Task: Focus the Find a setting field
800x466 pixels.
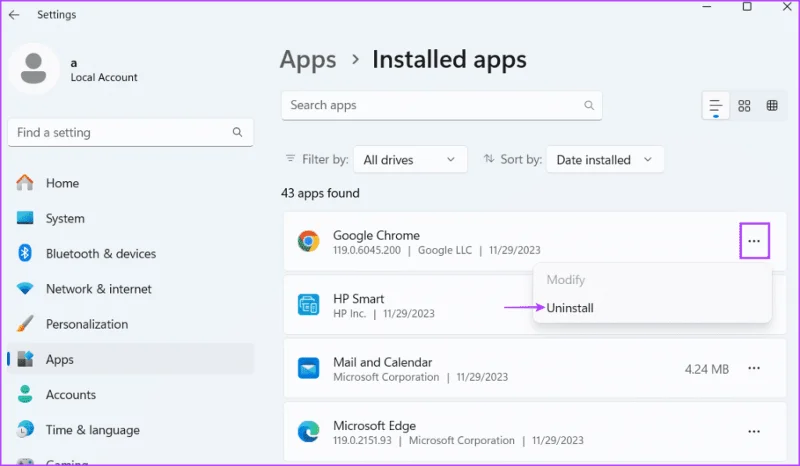Action: click(131, 133)
